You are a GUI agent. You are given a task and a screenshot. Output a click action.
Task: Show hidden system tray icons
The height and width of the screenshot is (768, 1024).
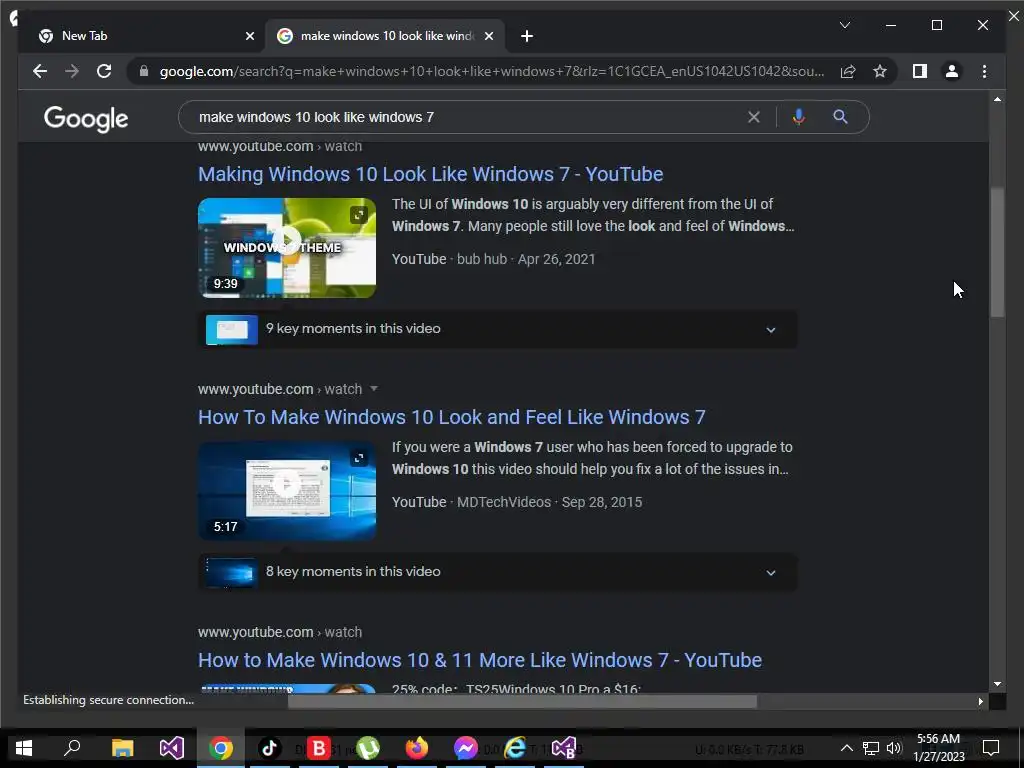point(846,748)
